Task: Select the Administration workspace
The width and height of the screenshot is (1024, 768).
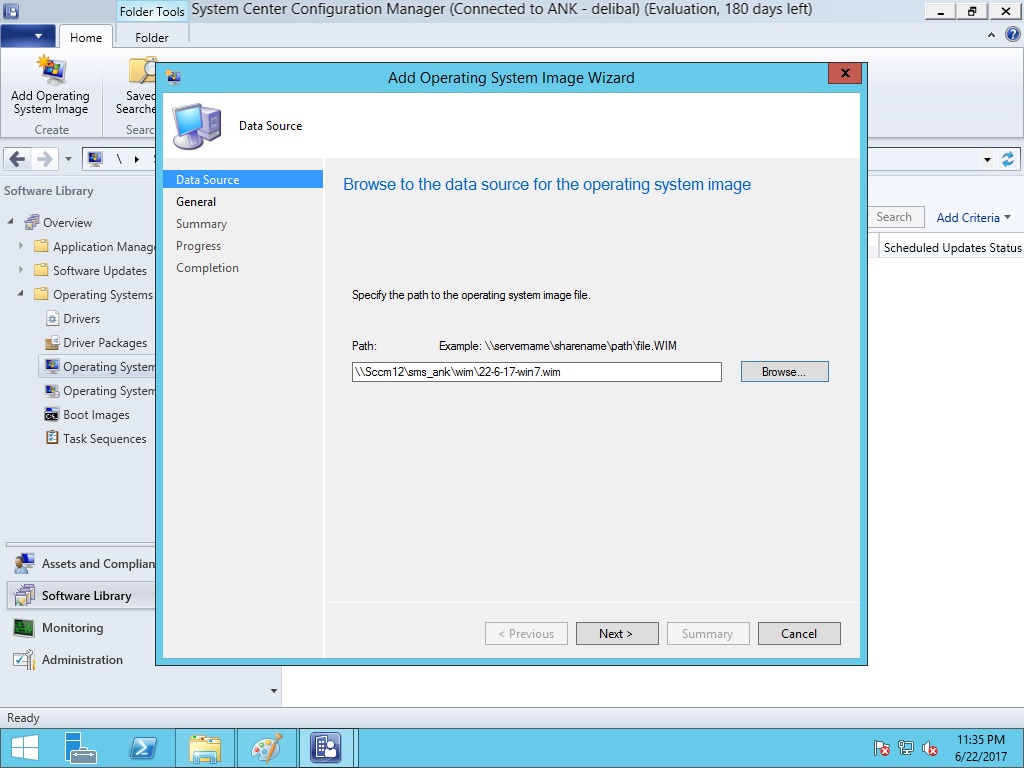Action: [82, 660]
